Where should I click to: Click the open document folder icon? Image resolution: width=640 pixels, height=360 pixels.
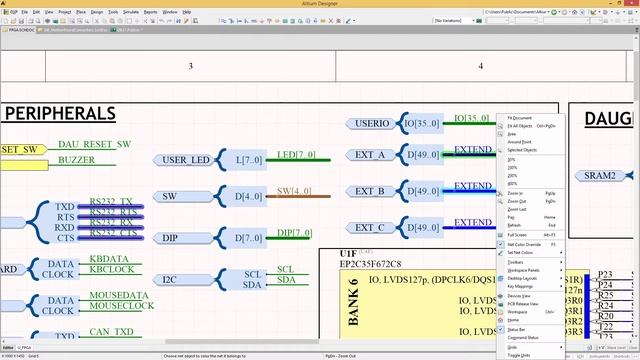tap(13, 21)
